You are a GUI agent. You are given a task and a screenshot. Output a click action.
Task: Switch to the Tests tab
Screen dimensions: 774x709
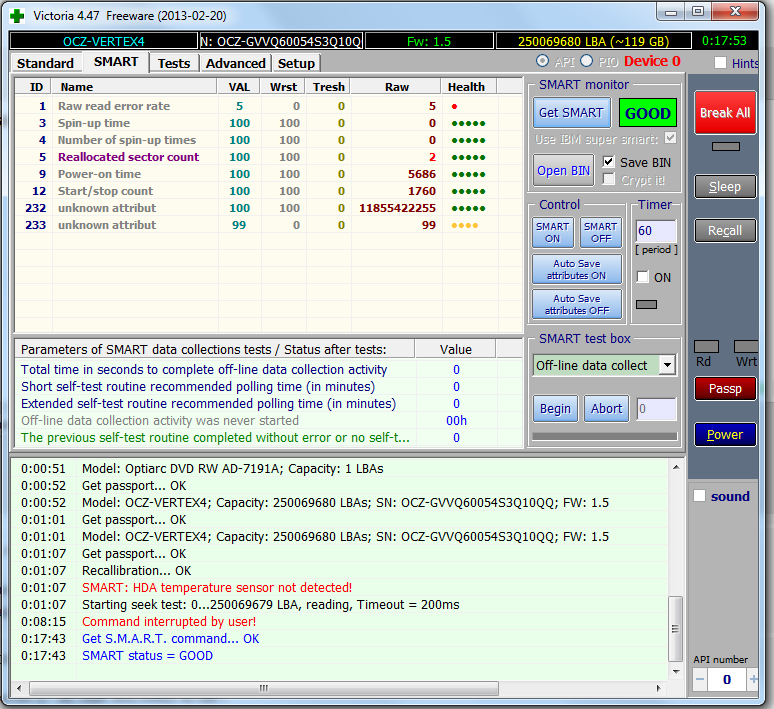point(174,63)
